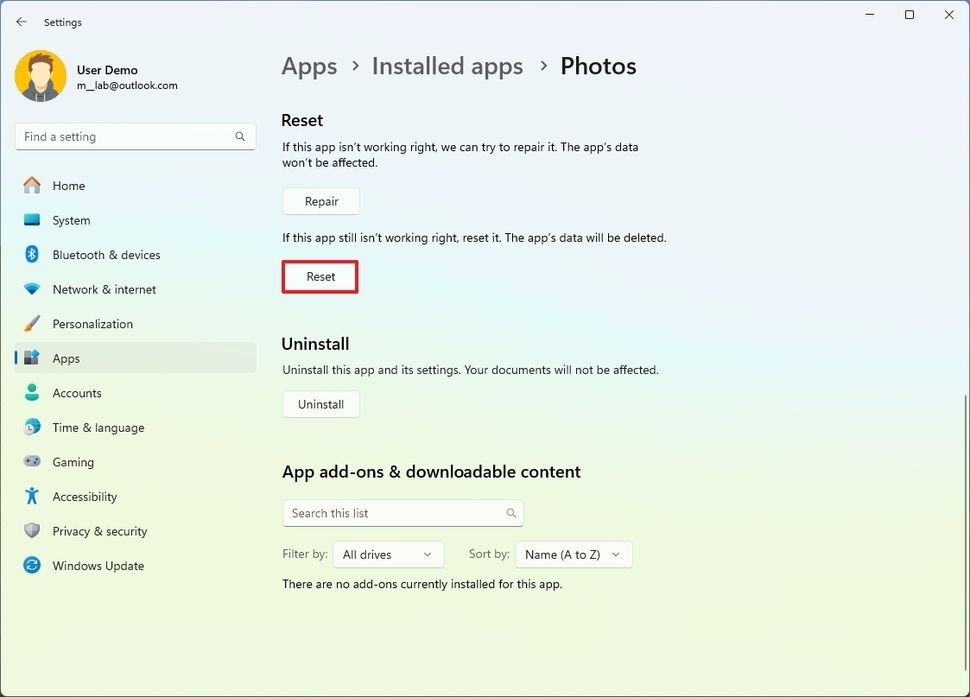
Task: Open the Filter by All drives dropdown
Action: pos(388,555)
